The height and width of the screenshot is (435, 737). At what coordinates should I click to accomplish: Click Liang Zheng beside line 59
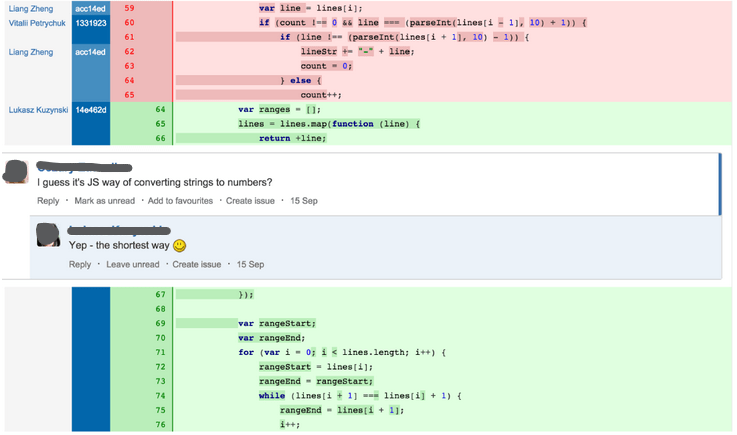click(x=29, y=8)
